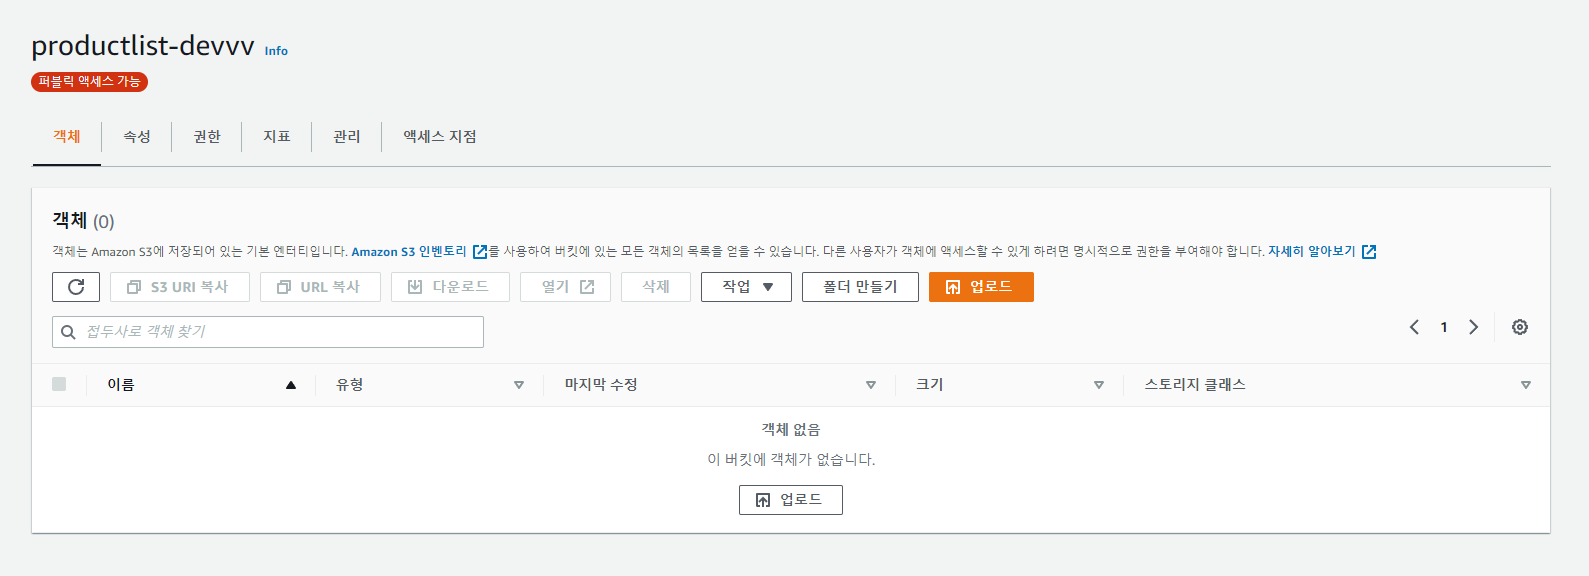Click the 삭제 button
Image resolution: width=1589 pixels, height=576 pixels.
point(656,287)
